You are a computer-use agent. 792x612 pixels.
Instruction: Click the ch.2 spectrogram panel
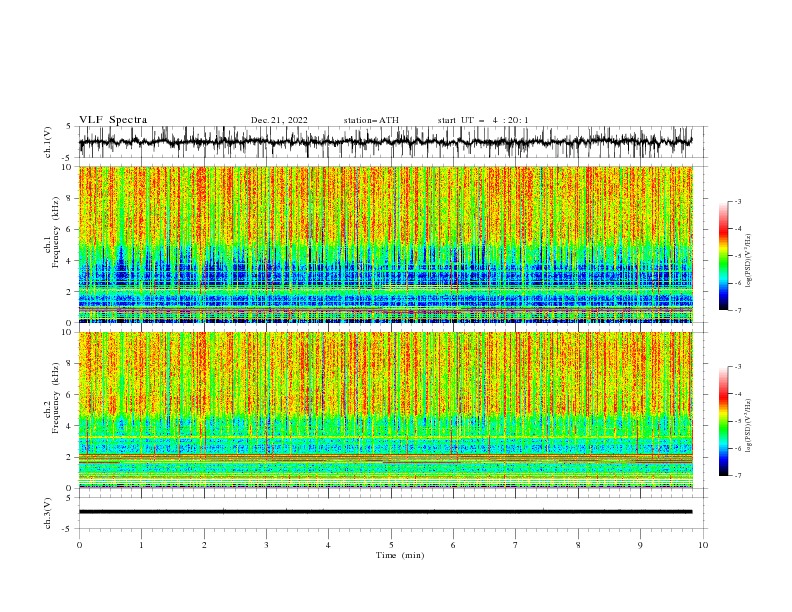point(385,410)
